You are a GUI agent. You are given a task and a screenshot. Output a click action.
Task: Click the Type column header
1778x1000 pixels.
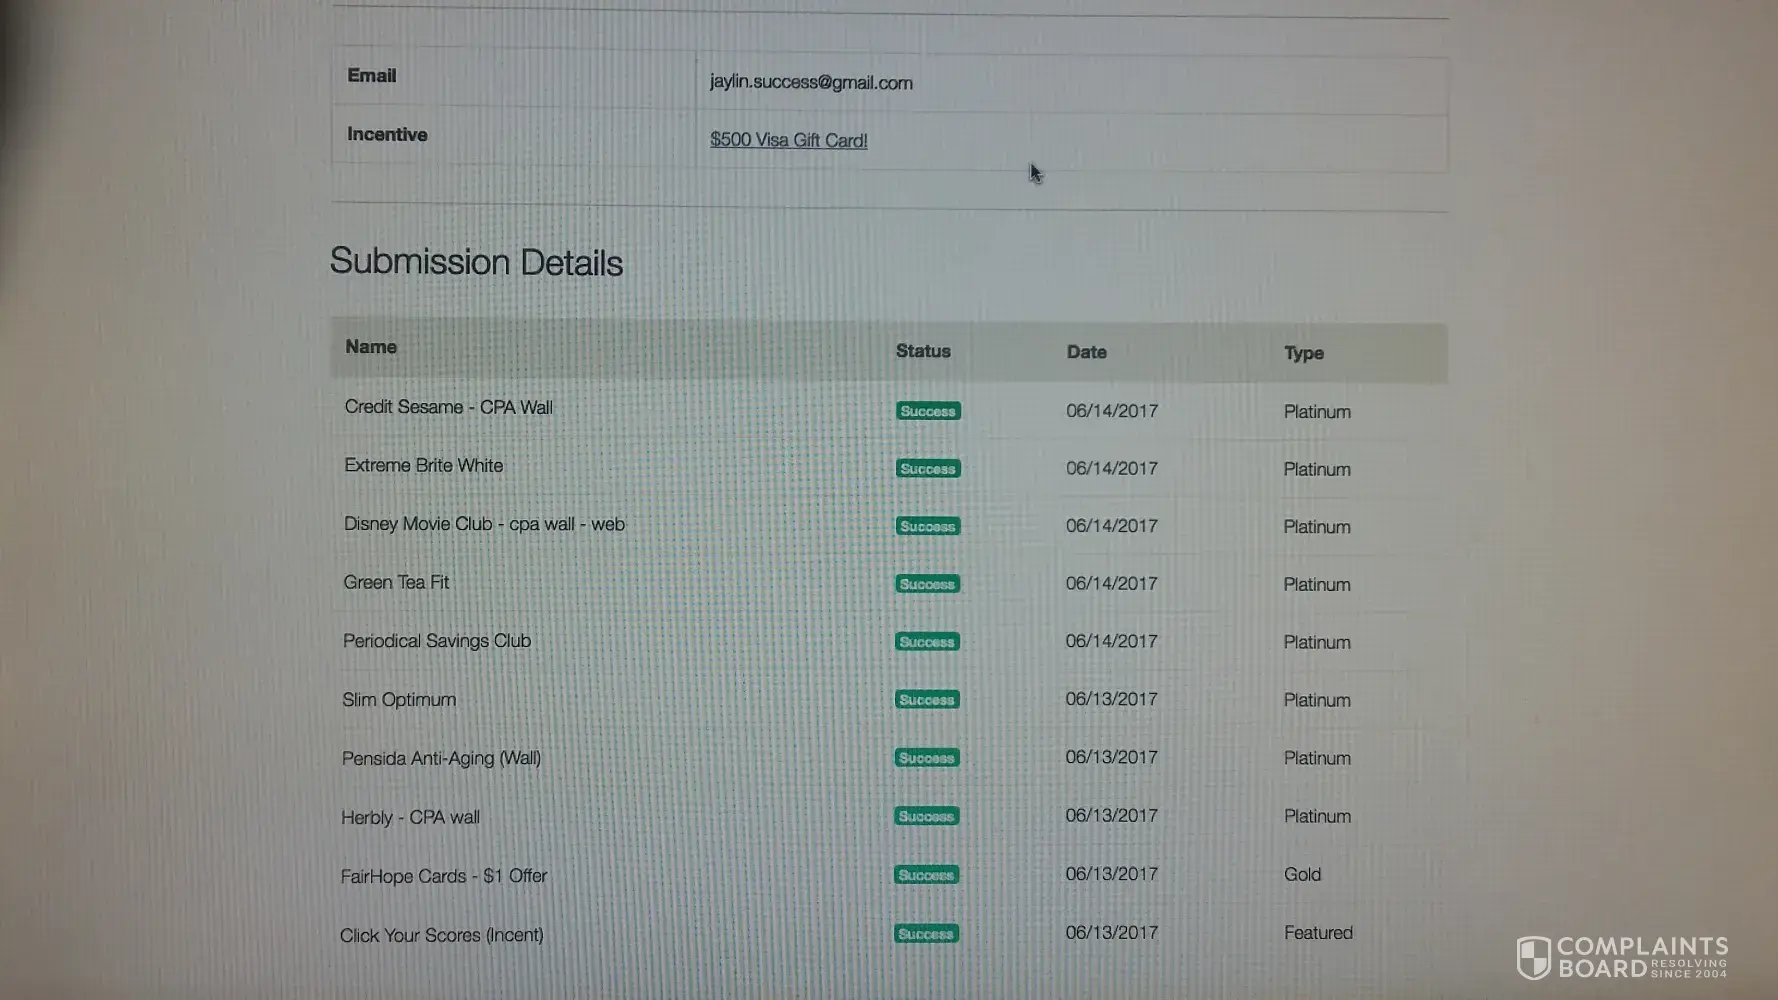1304,353
